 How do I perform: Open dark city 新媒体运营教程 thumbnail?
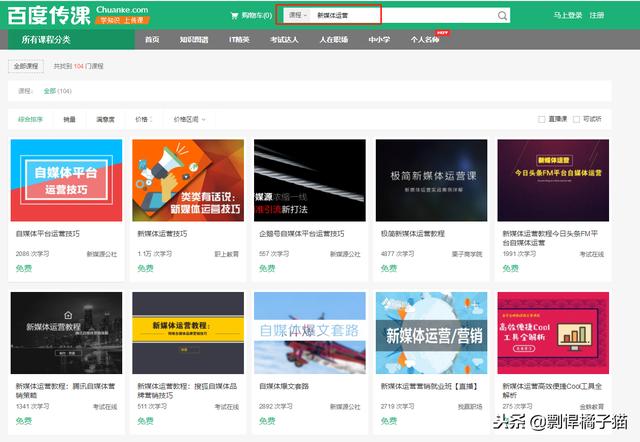[x=66, y=333]
